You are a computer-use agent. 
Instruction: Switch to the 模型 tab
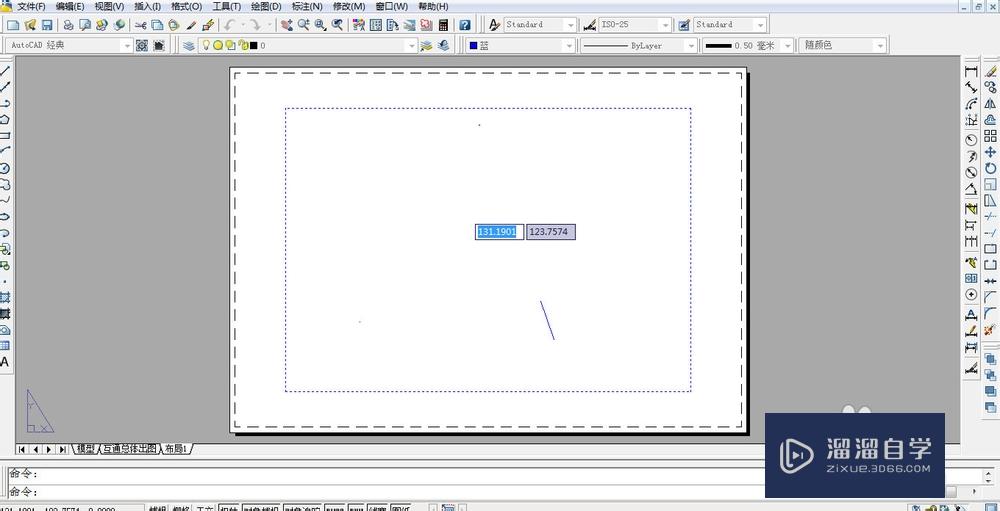(85, 449)
